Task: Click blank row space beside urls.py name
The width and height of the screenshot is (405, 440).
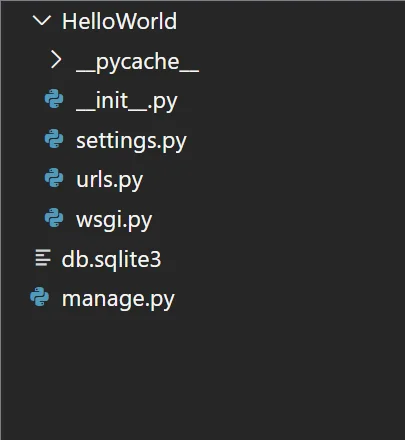Action: pyautogui.click(x=273, y=179)
